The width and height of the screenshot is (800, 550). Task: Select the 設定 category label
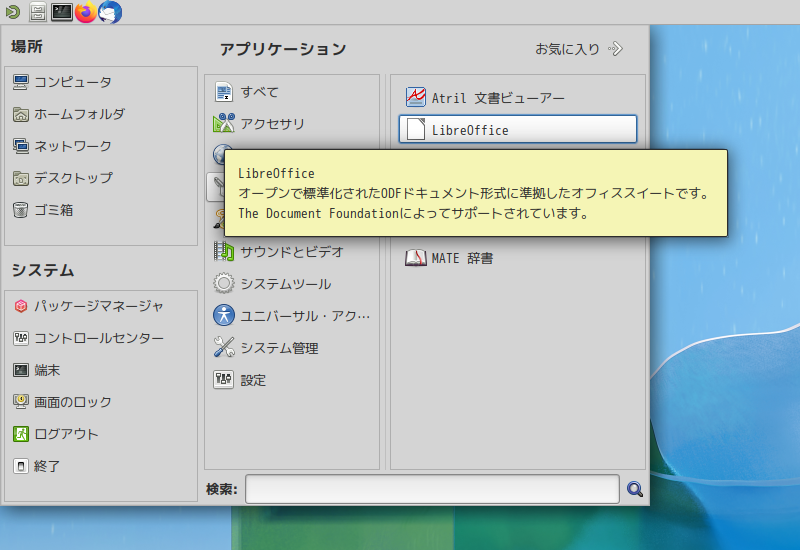(253, 380)
